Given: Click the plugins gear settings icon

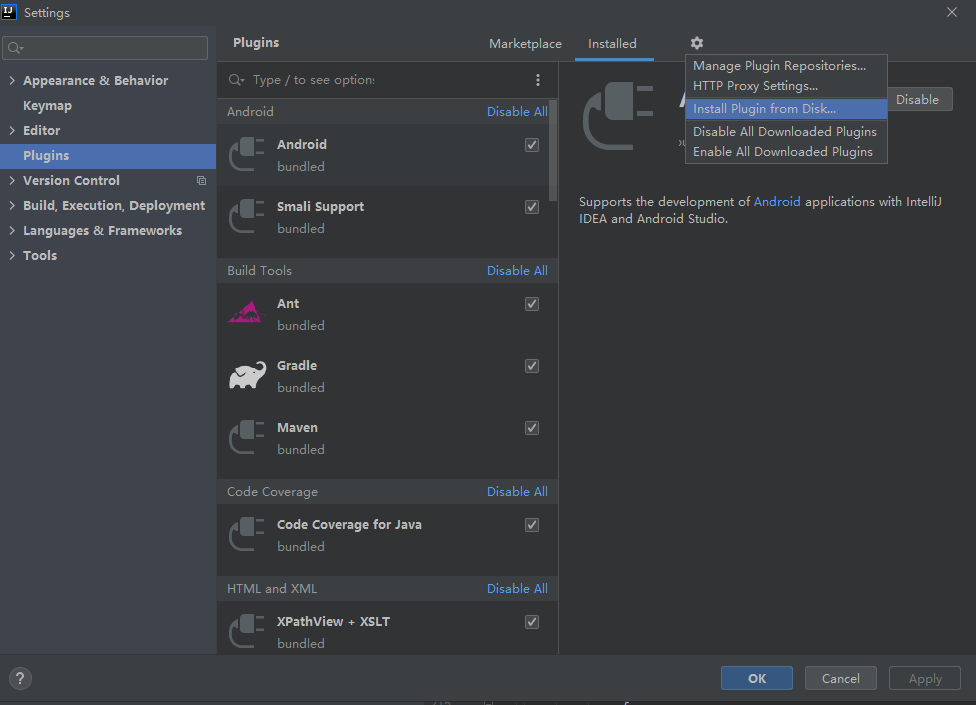Looking at the screenshot, I should pyautogui.click(x=697, y=43).
